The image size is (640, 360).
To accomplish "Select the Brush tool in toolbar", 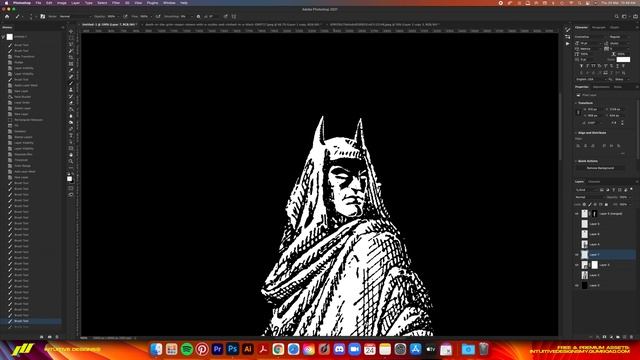I will click(71, 83).
